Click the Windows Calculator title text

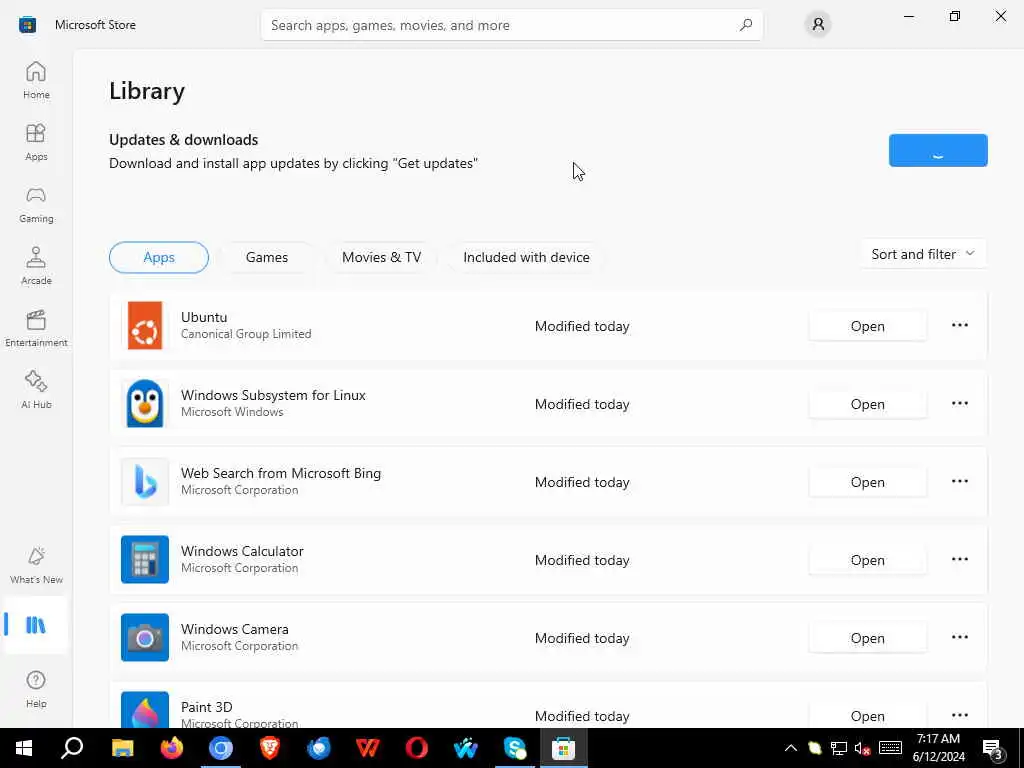point(242,551)
